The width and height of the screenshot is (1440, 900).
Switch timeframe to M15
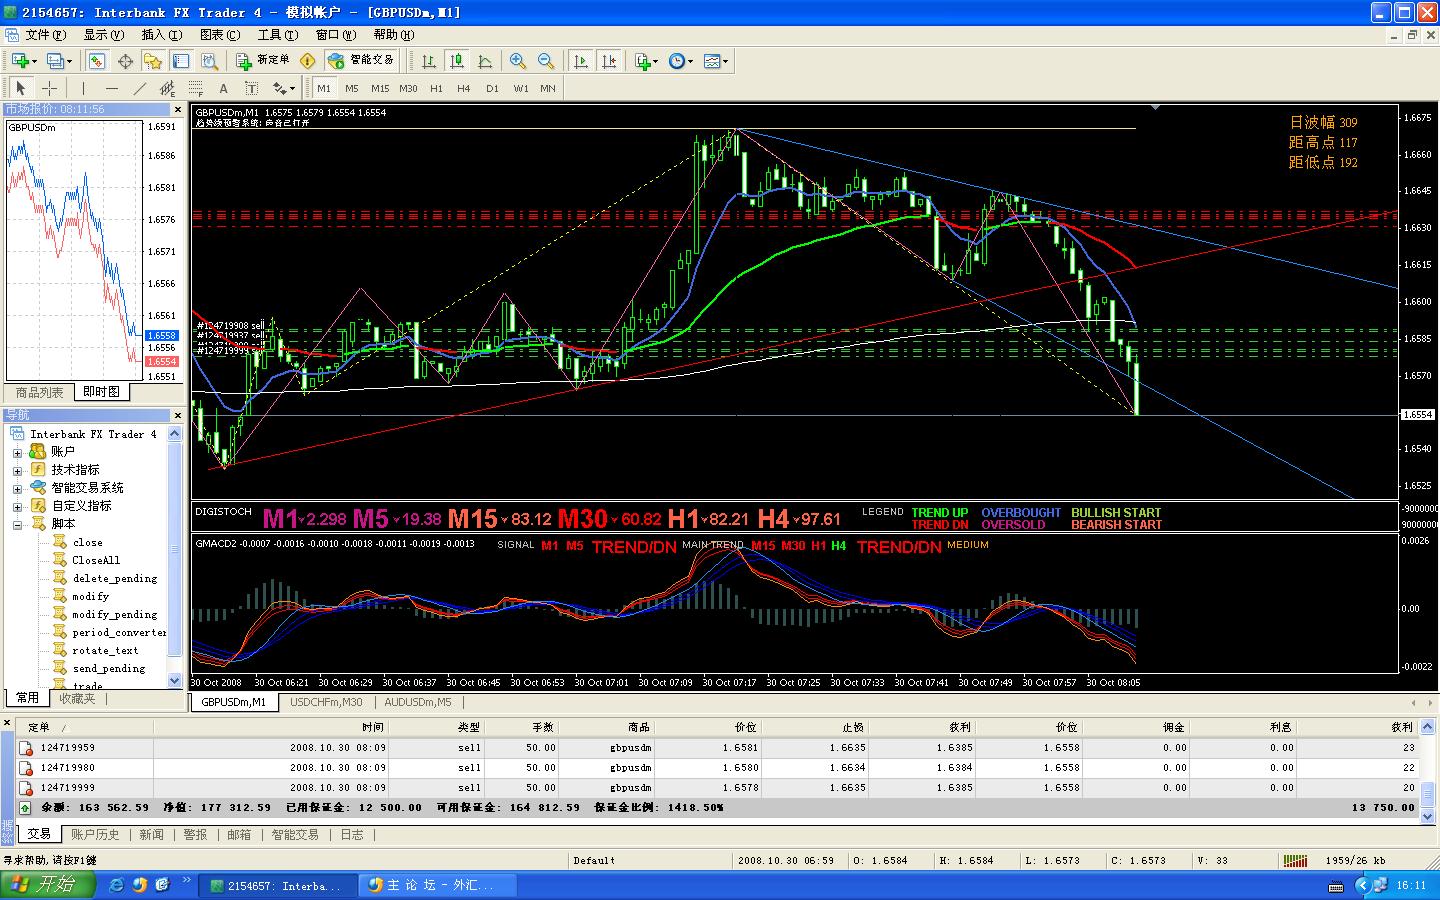(x=380, y=88)
